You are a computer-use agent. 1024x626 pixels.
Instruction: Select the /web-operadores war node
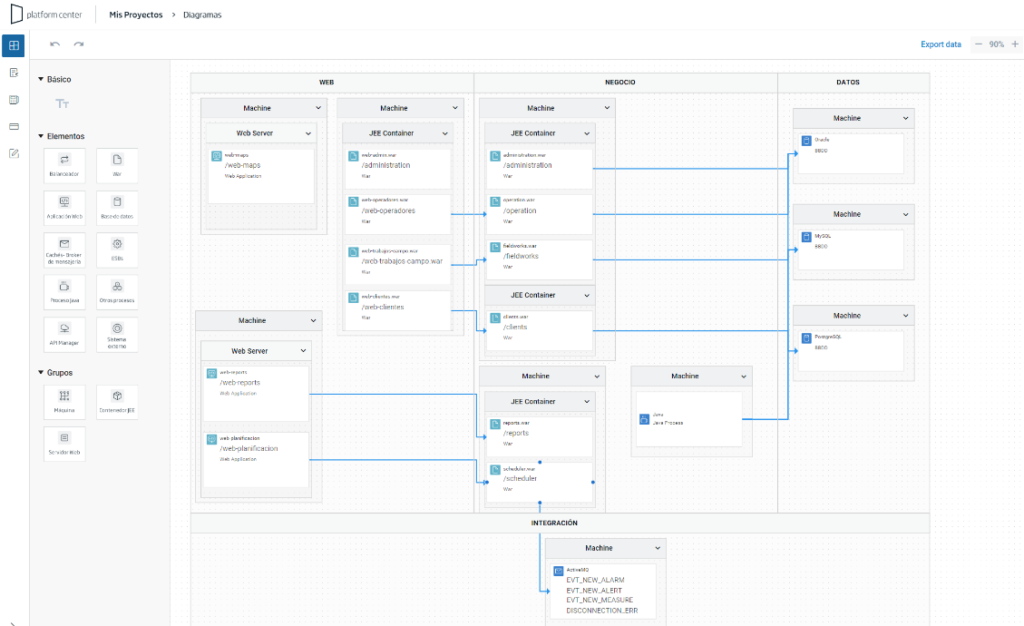[x=398, y=214]
